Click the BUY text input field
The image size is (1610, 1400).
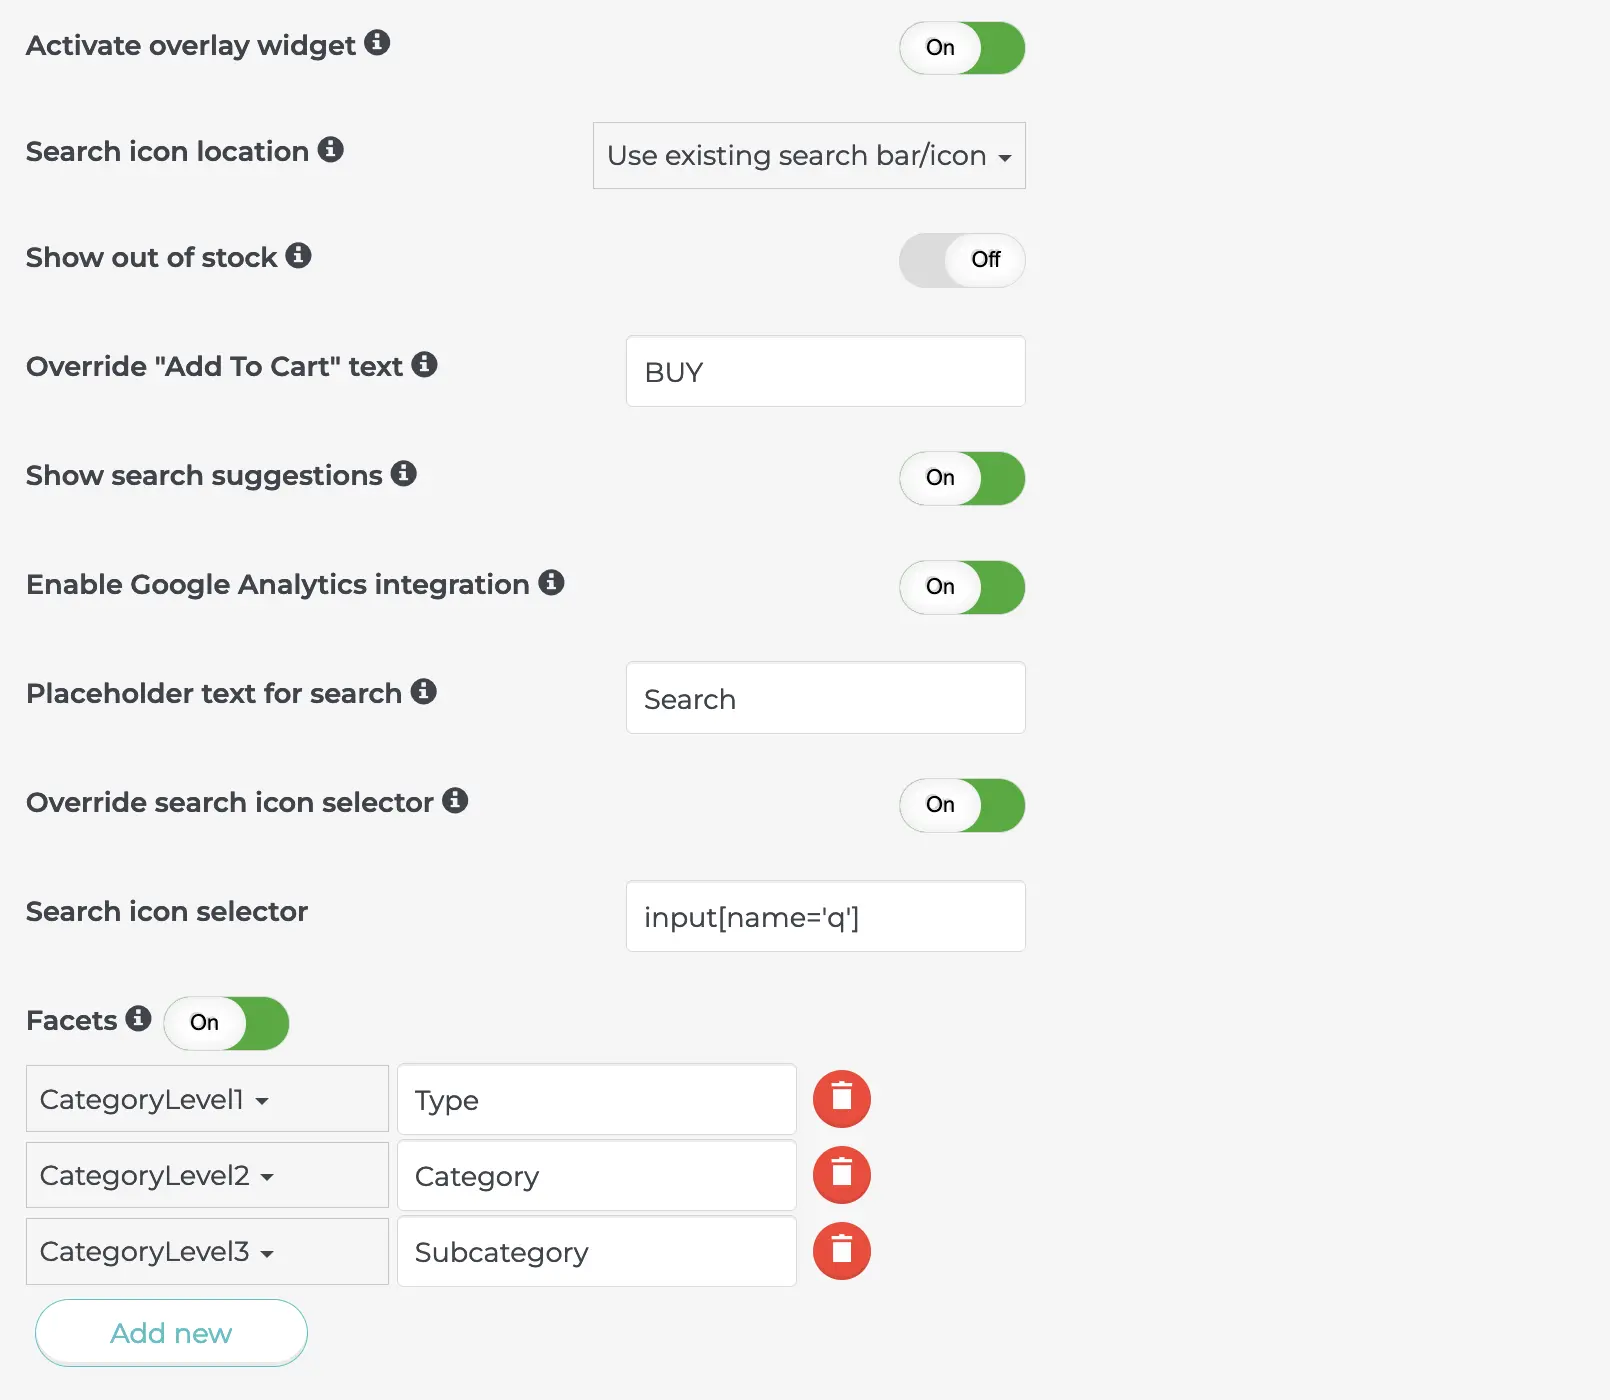(x=826, y=372)
